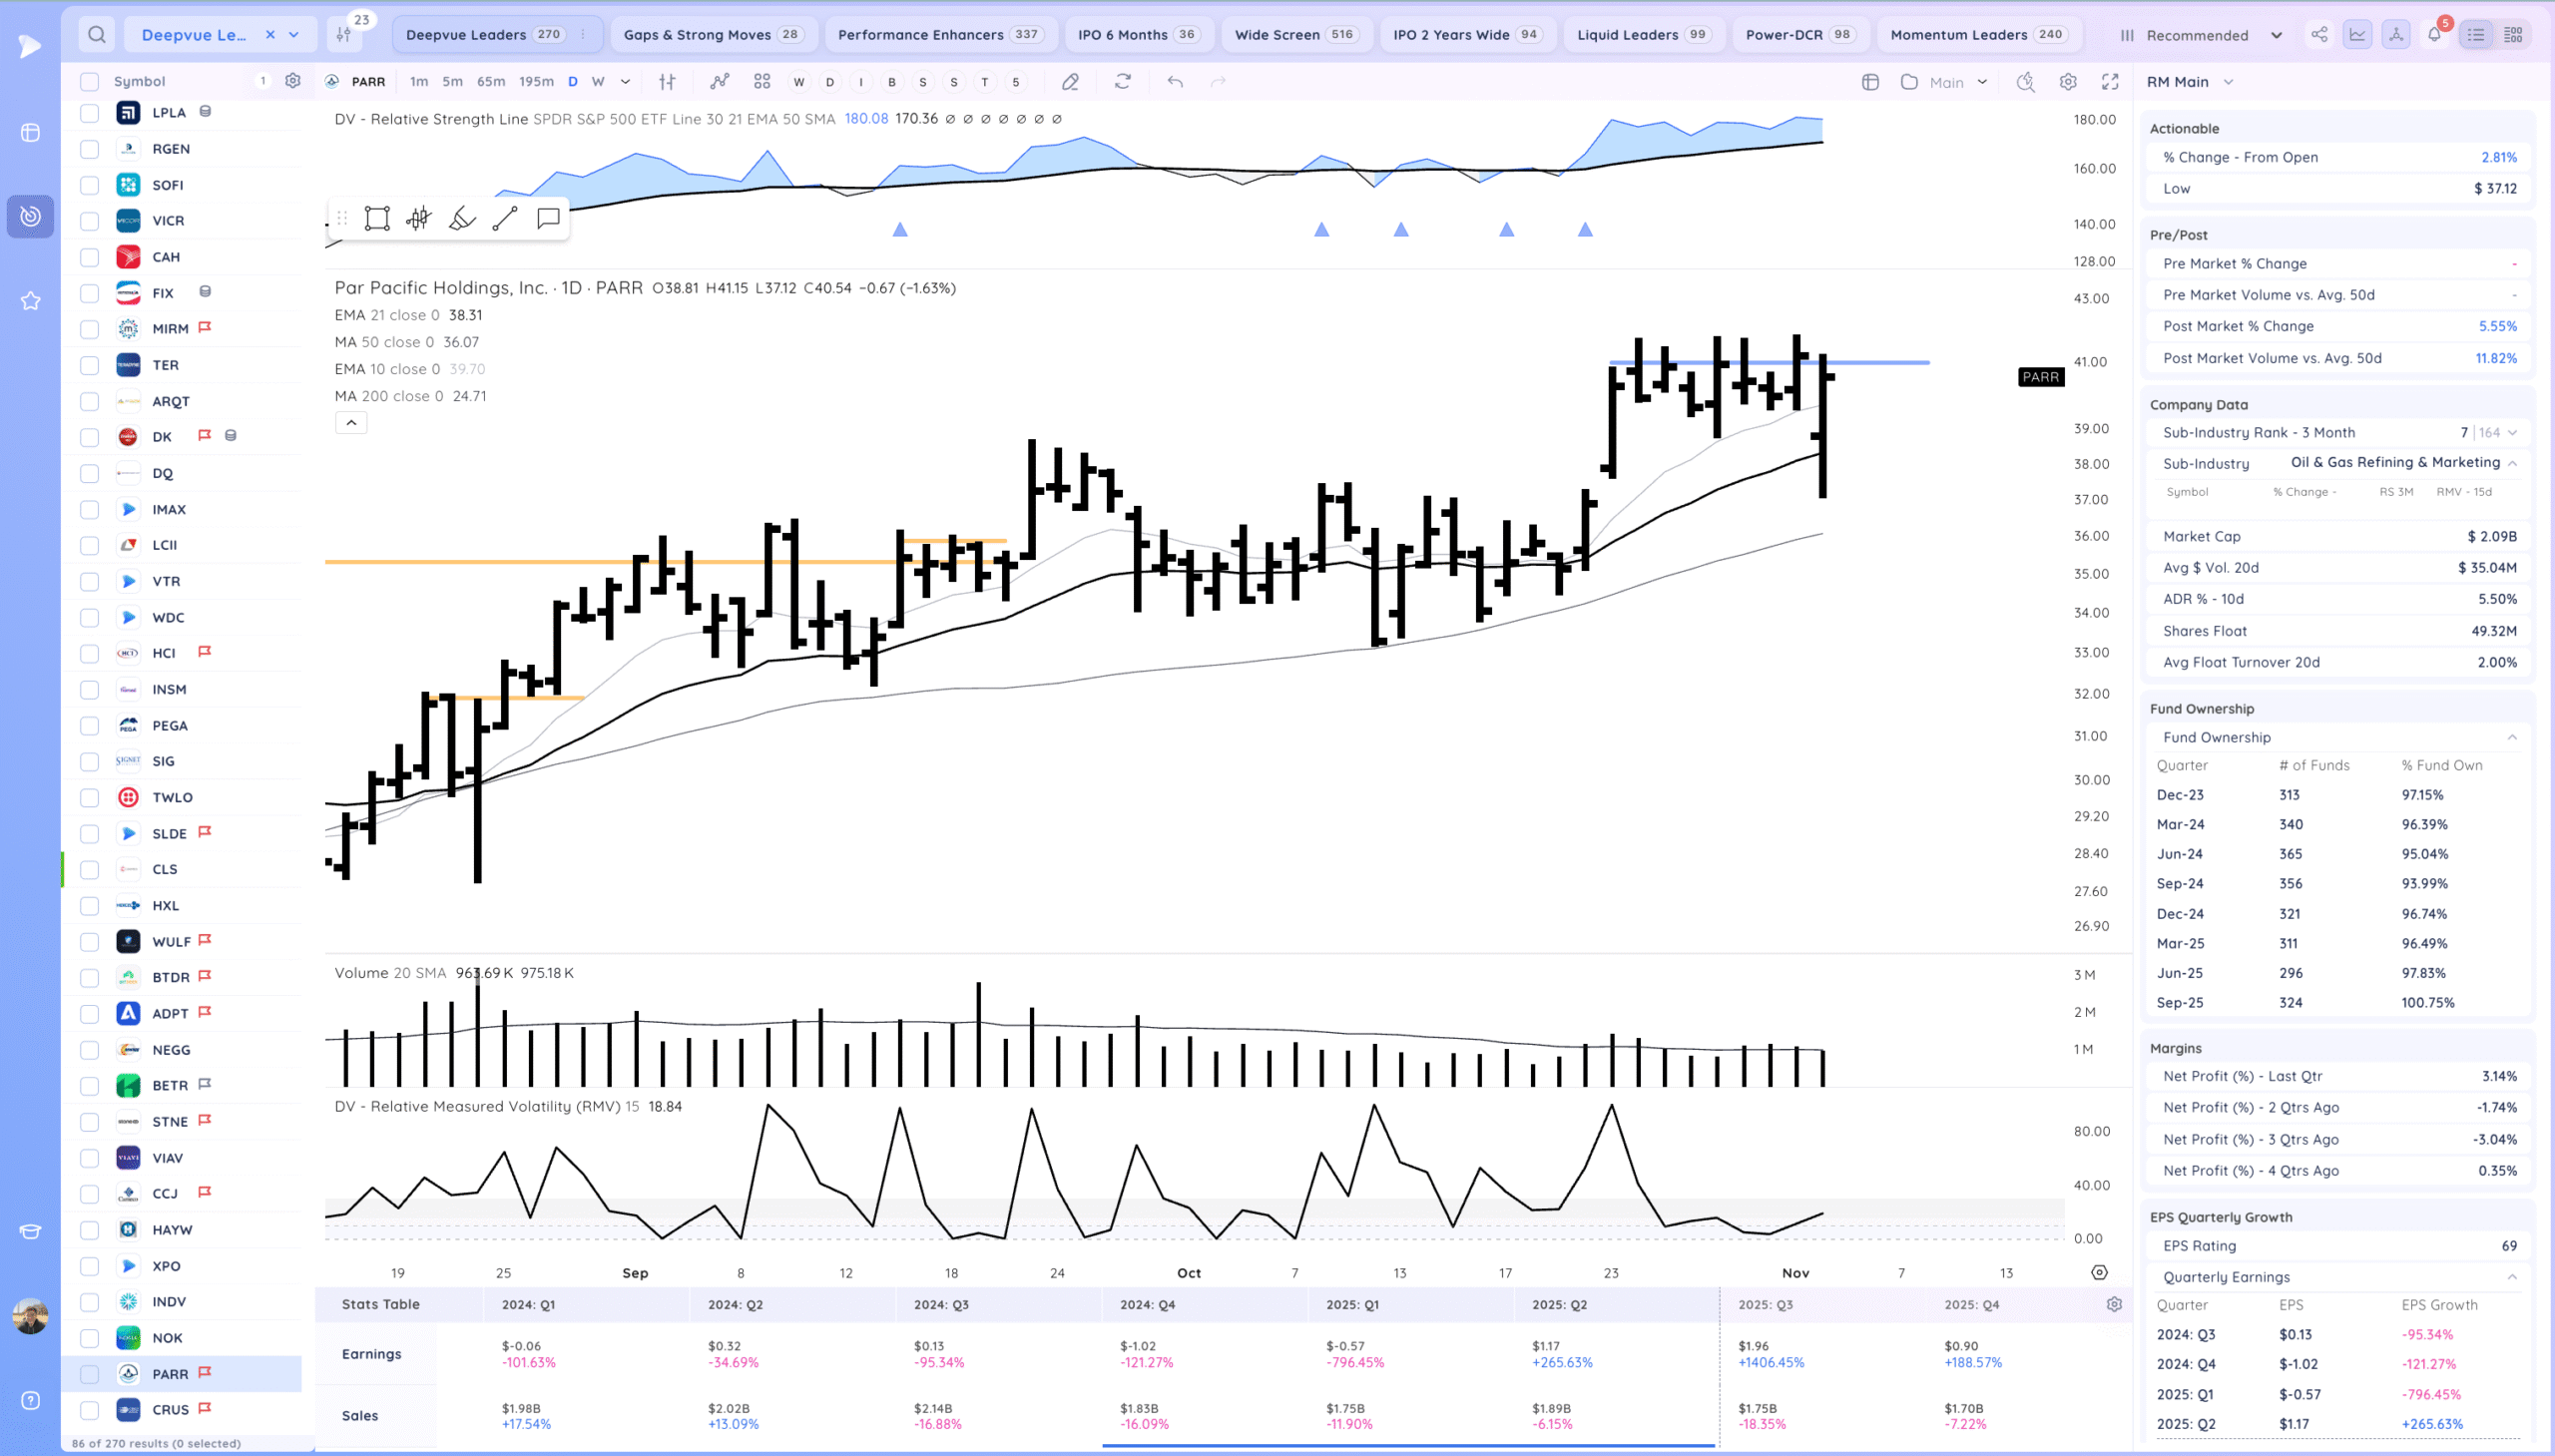The width and height of the screenshot is (2555, 1456).
Task: Check the SOFI row checkbox
Action: 90,185
